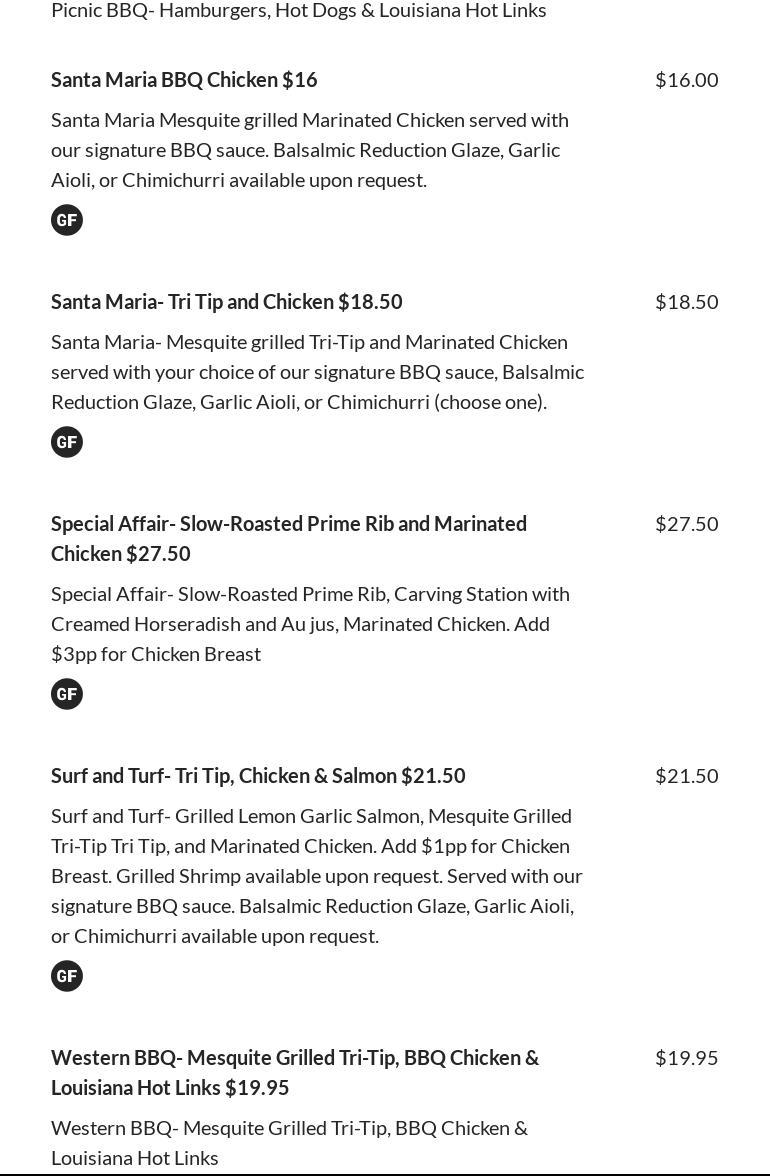The width and height of the screenshot is (770, 1176).
Task: Open the Santa Maria BBQ Chicken $16 item
Action: [184, 80]
